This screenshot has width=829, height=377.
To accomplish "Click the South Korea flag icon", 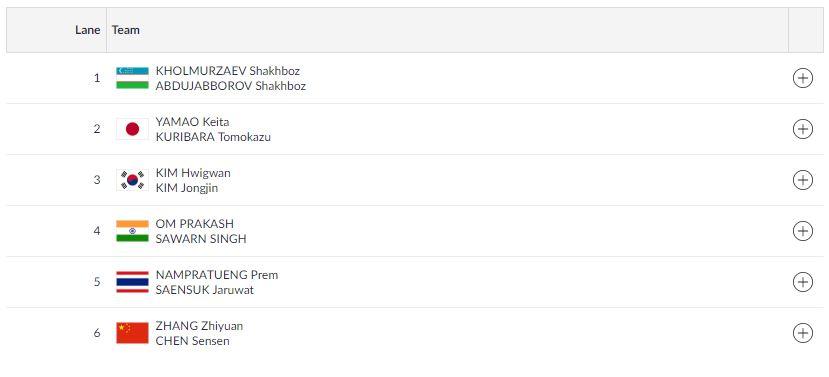I will click(132, 180).
